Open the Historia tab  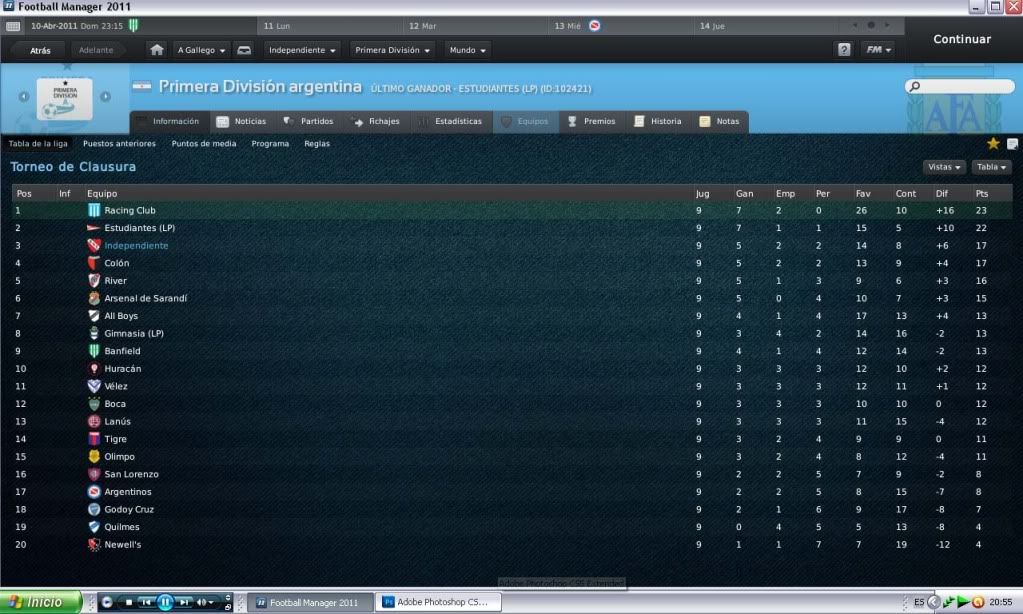pyautogui.click(x=658, y=121)
